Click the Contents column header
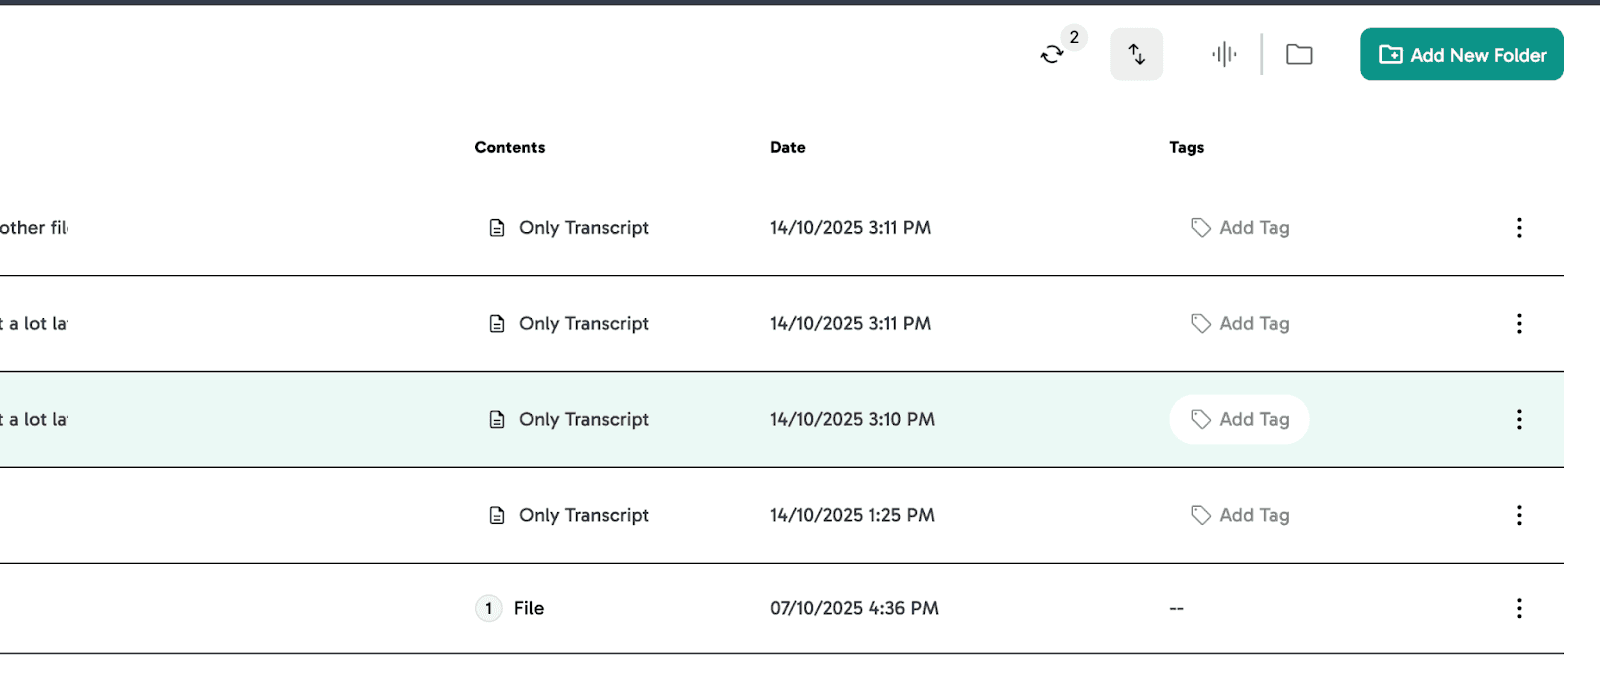Image resolution: width=1600 pixels, height=689 pixels. point(509,147)
